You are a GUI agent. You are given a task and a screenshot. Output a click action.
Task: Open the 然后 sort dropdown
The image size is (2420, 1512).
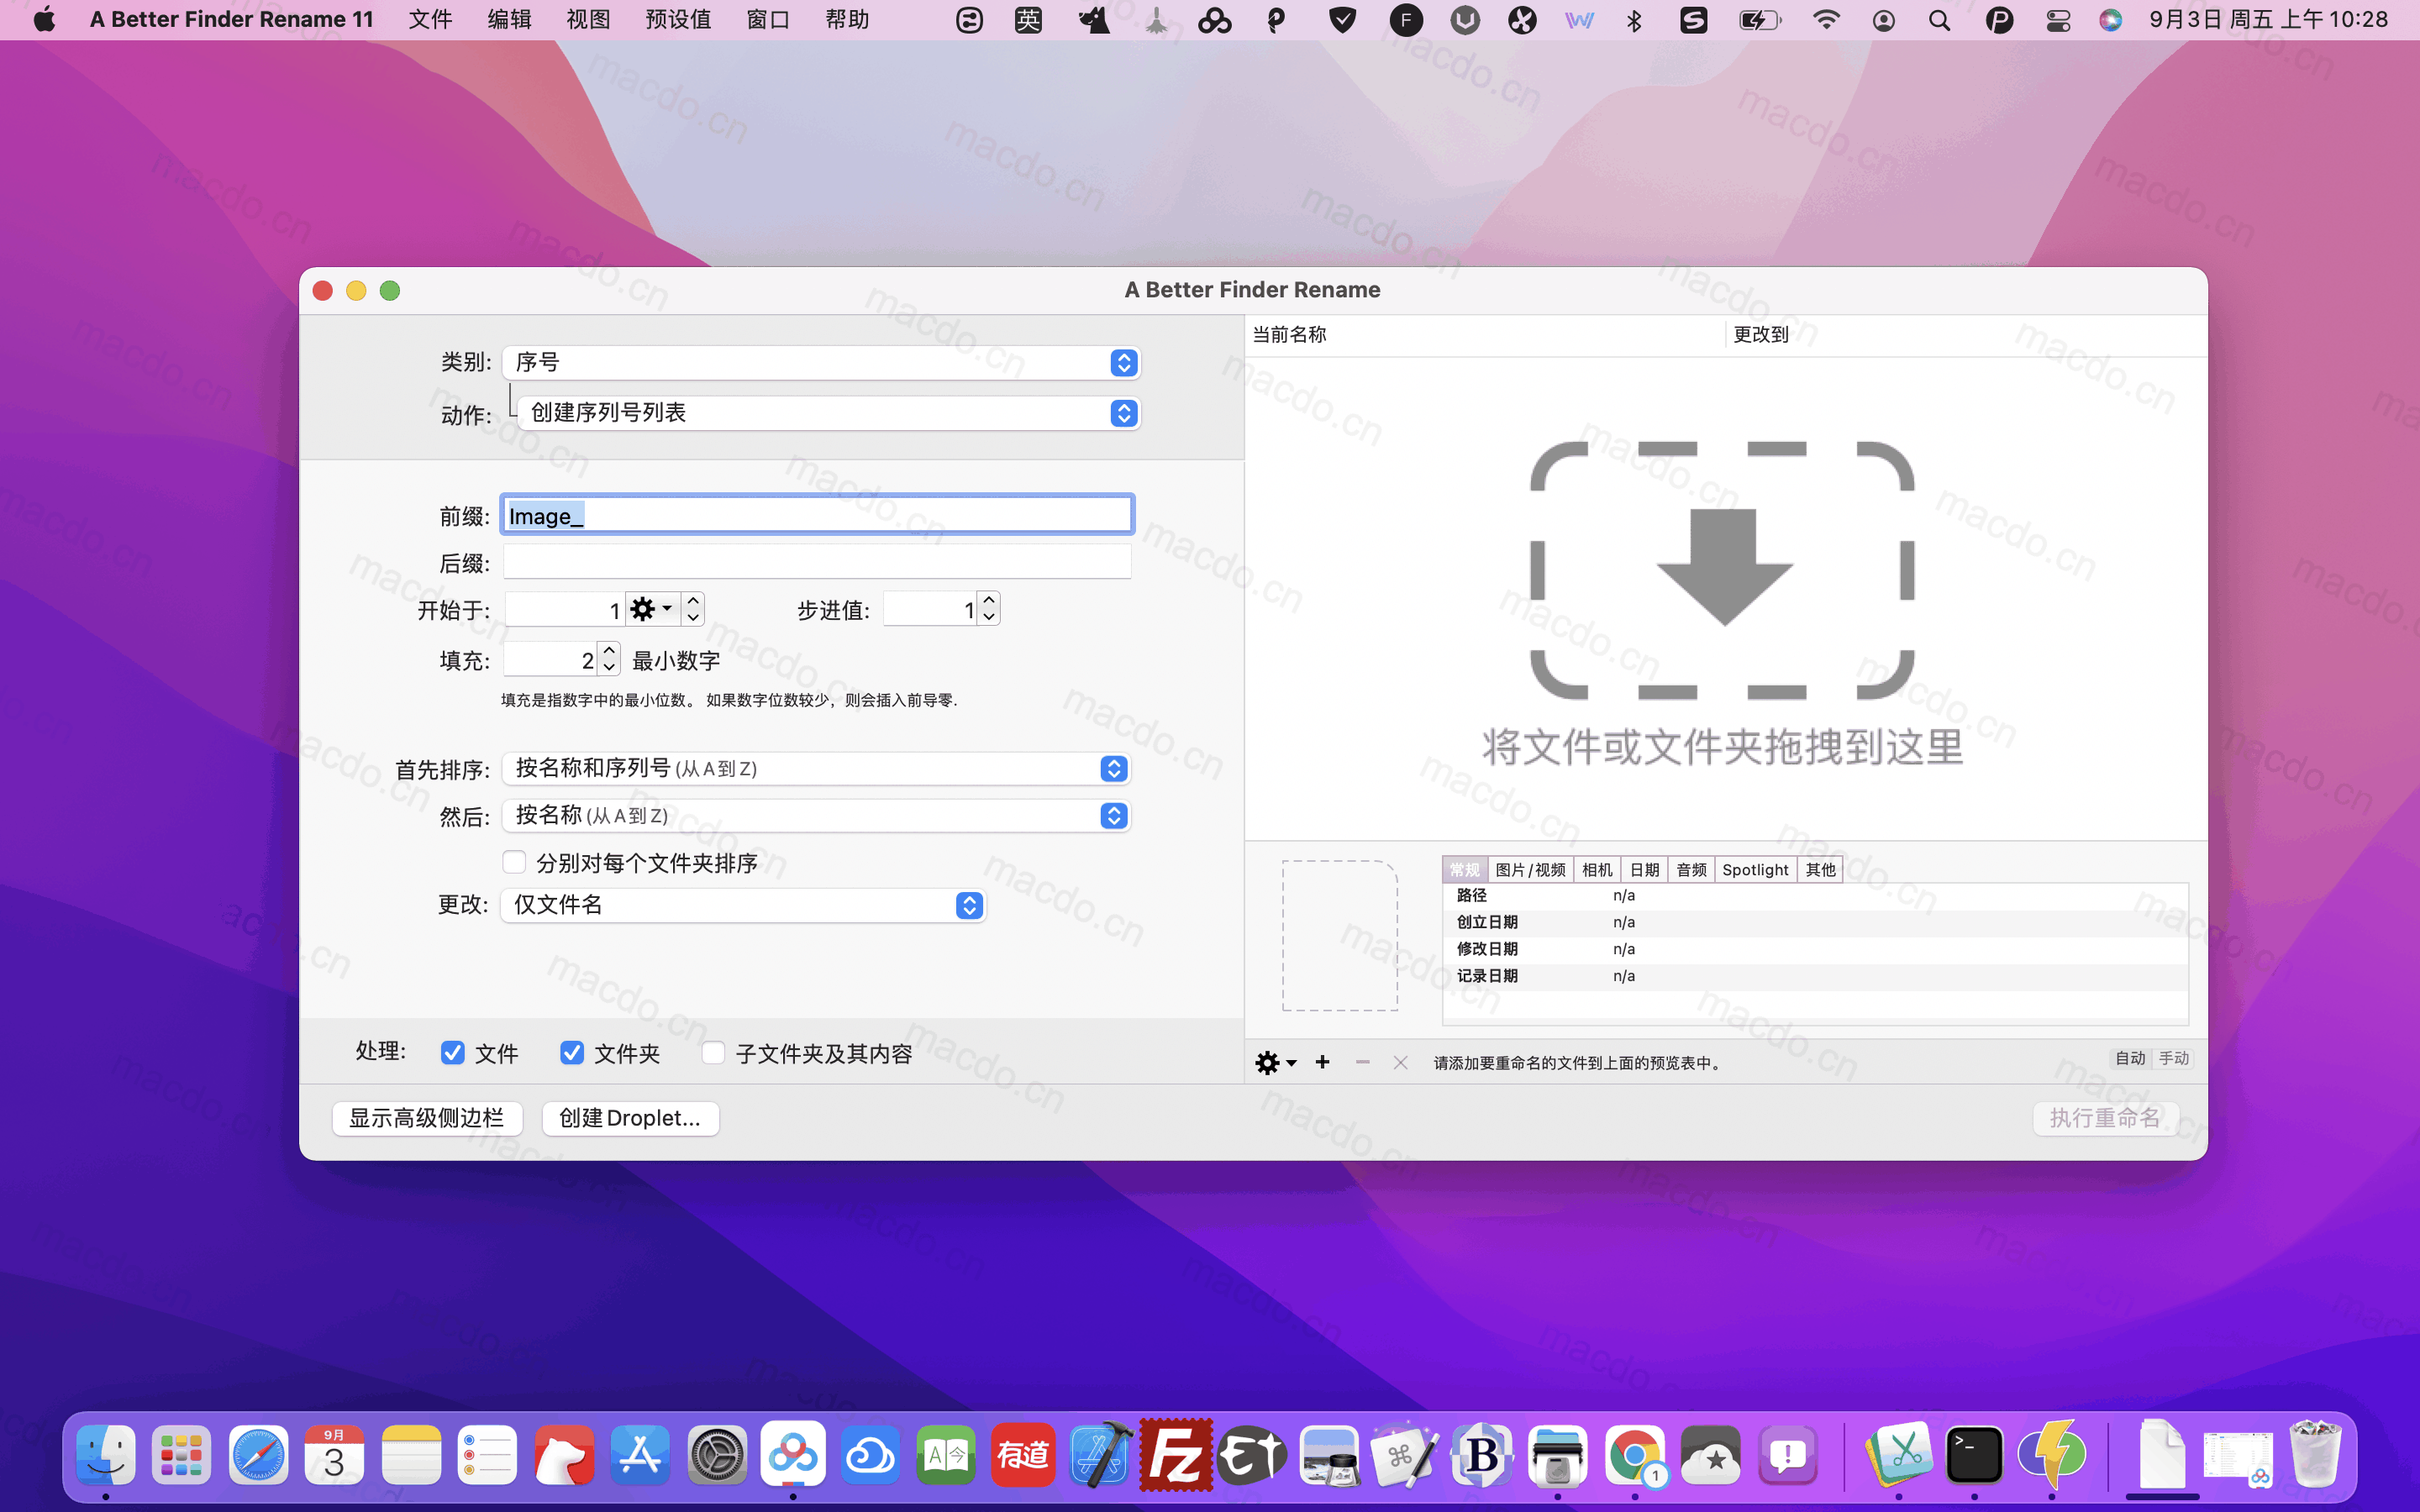[x=816, y=816]
